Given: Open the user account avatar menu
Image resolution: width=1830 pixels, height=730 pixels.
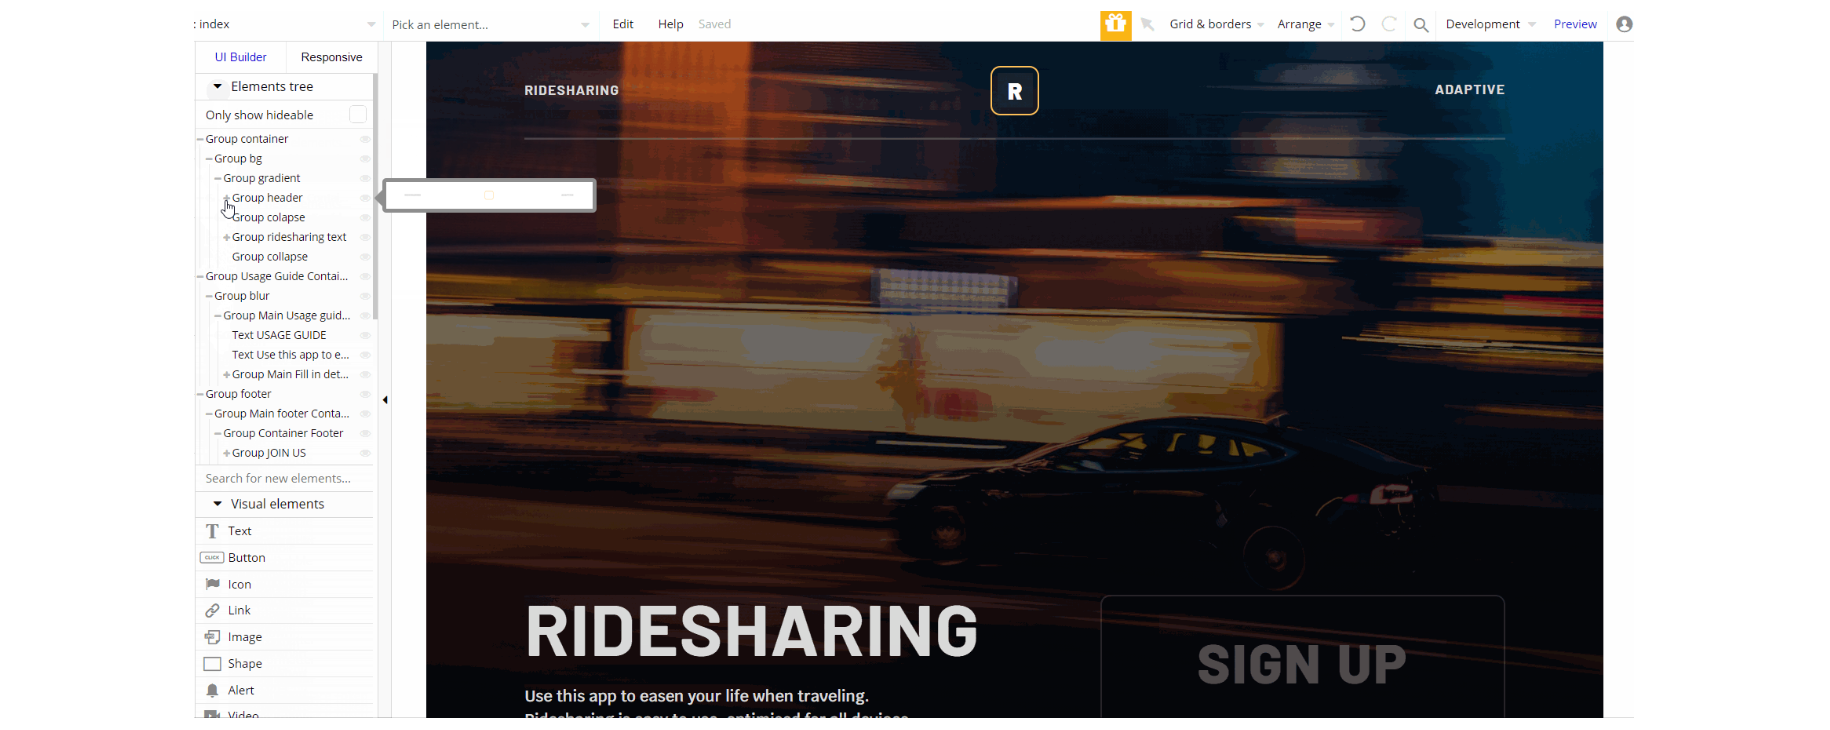Looking at the screenshot, I should click(x=1624, y=24).
